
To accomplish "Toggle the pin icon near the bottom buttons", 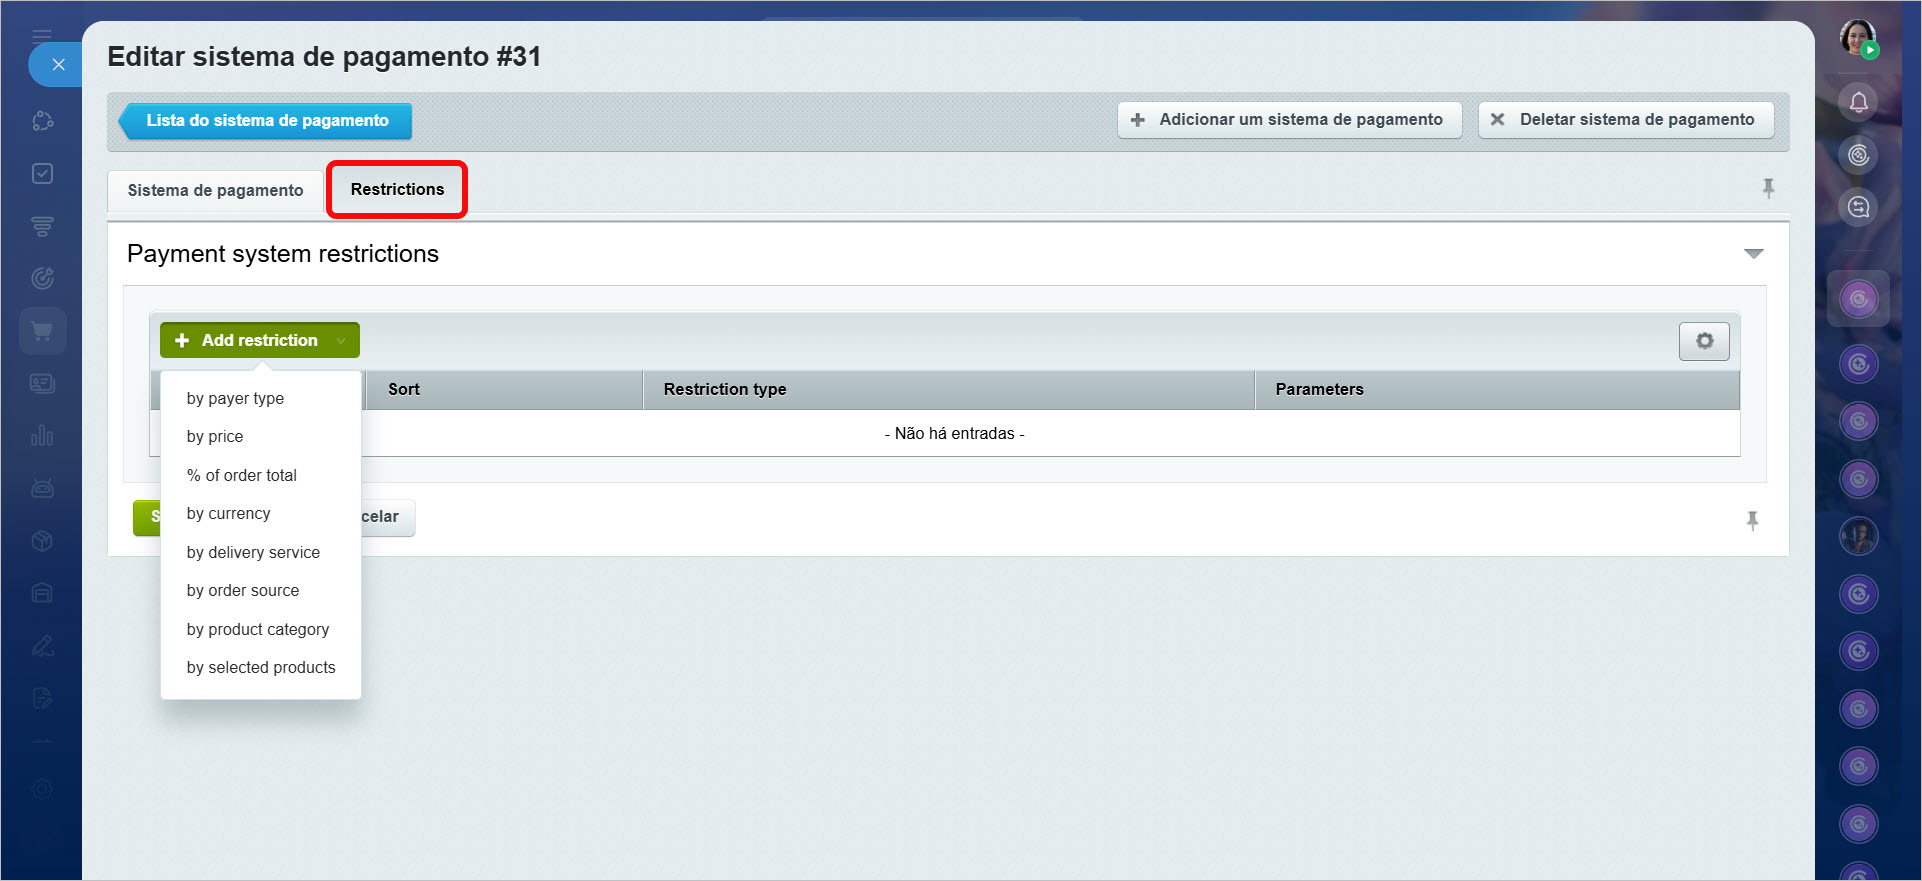I will point(1752,520).
